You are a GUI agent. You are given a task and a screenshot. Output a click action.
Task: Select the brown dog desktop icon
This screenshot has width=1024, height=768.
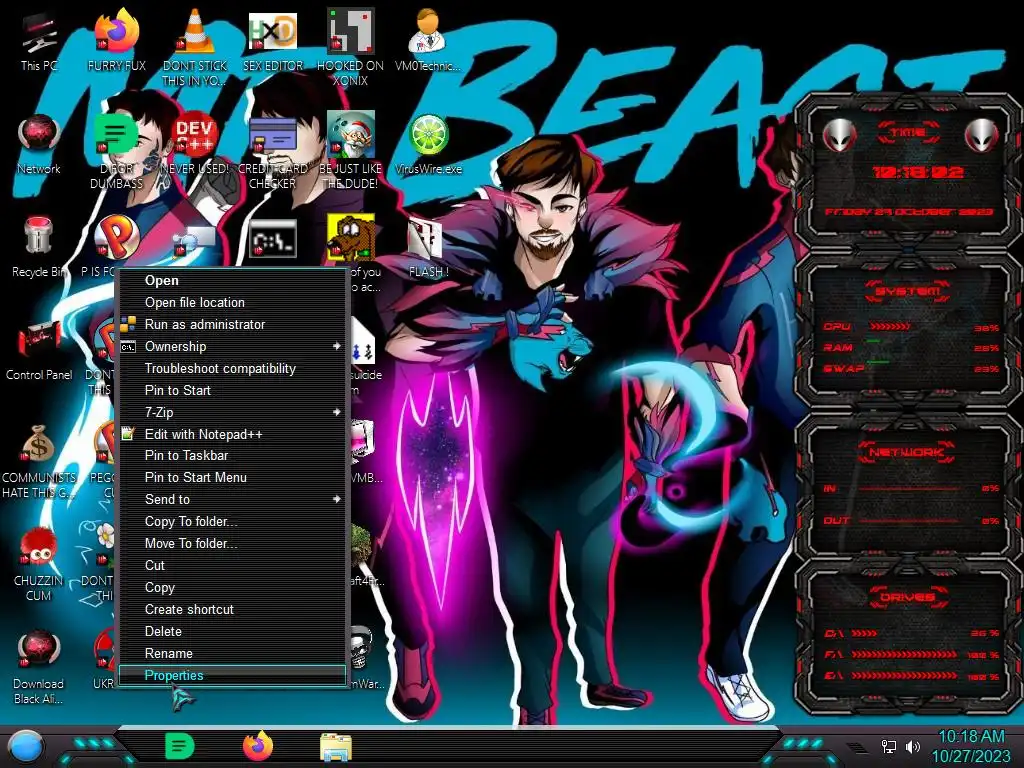click(351, 237)
